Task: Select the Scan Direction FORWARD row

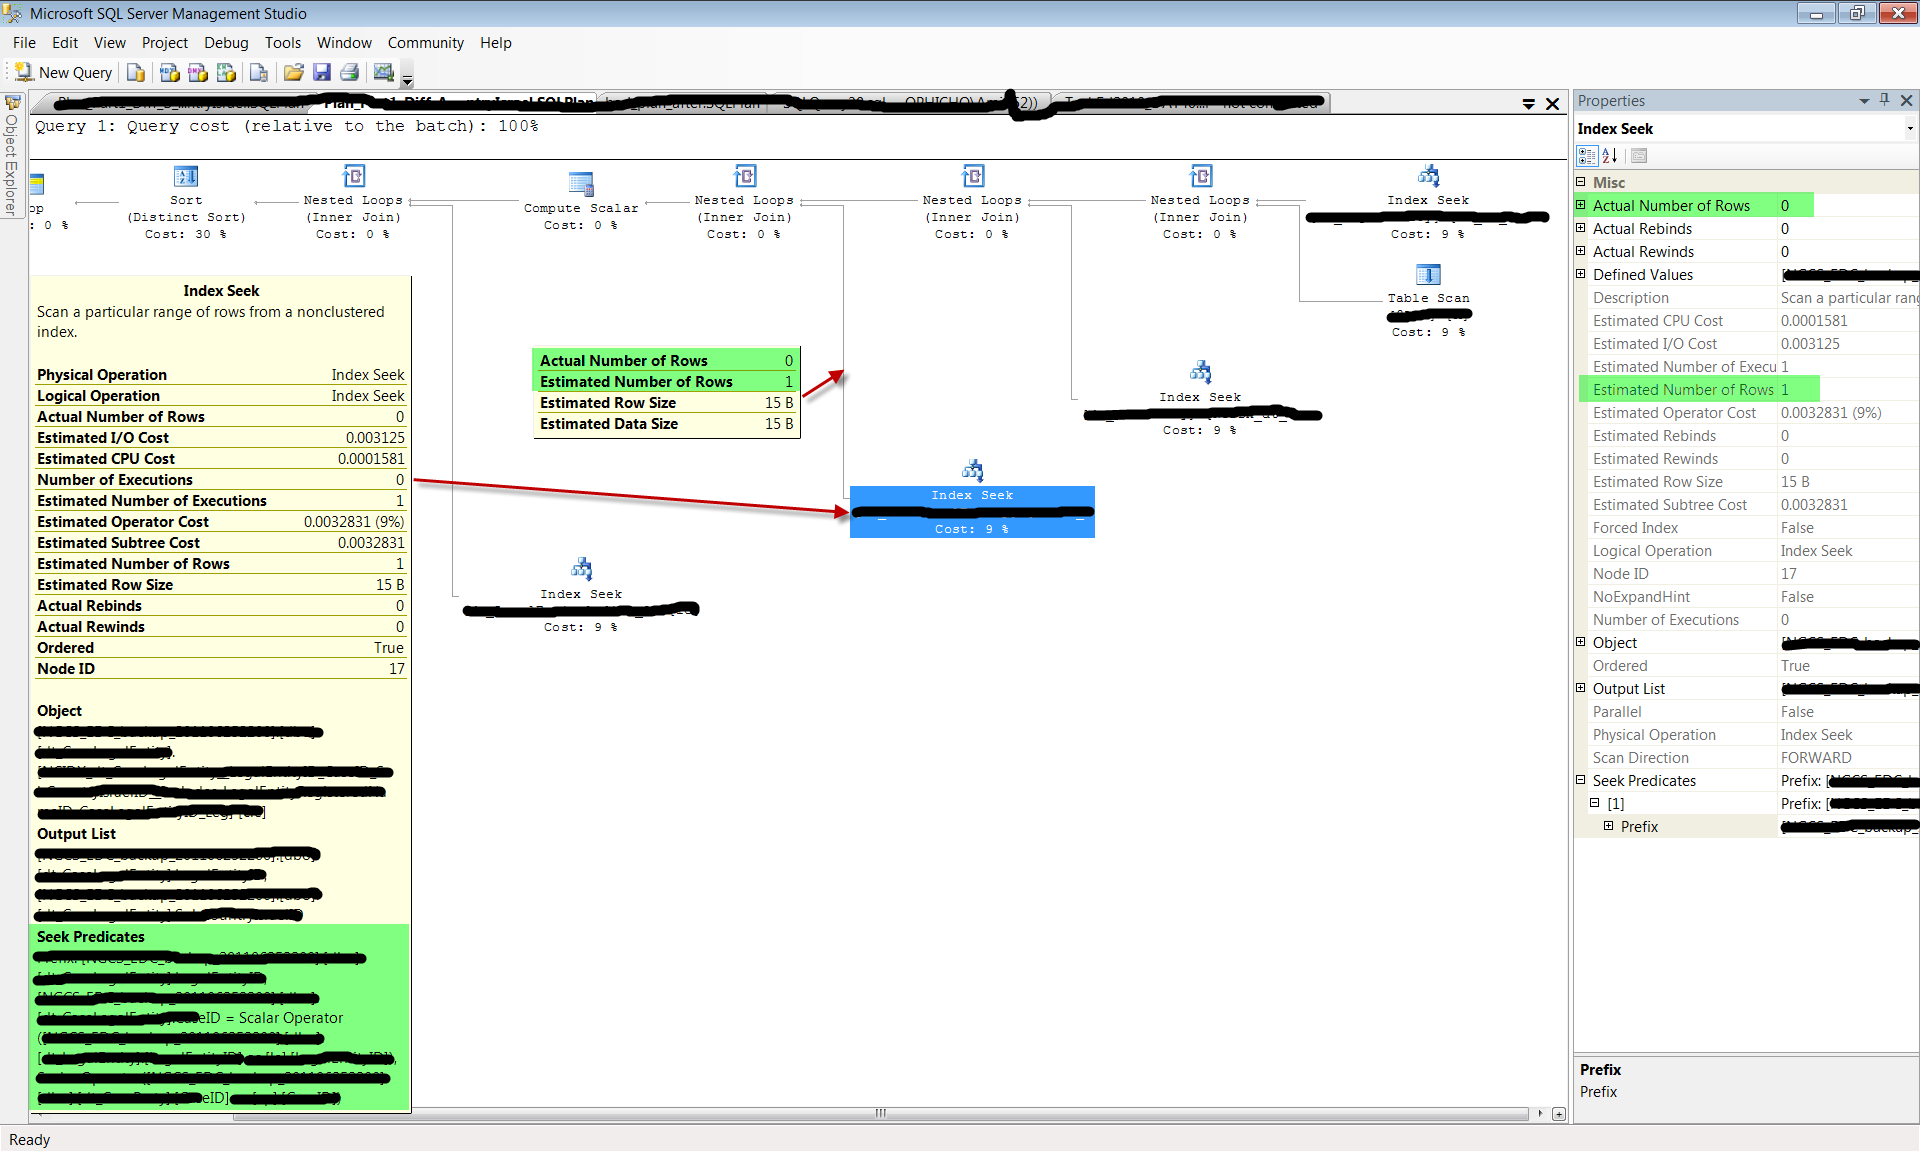Action: click(x=1748, y=757)
